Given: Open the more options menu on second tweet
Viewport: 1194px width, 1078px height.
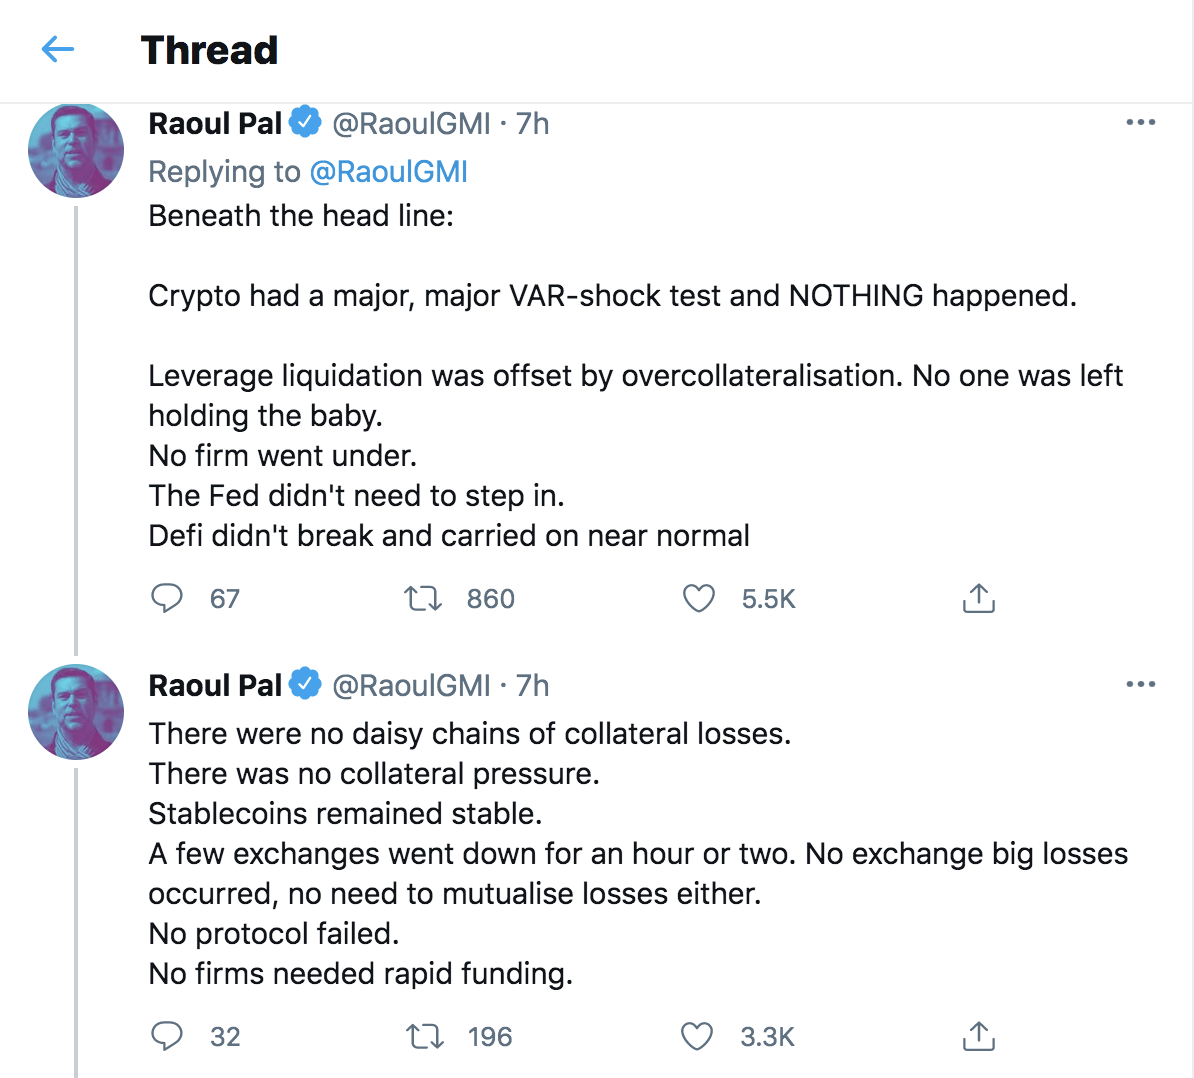Looking at the screenshot, I should (x=1141, y=684).
